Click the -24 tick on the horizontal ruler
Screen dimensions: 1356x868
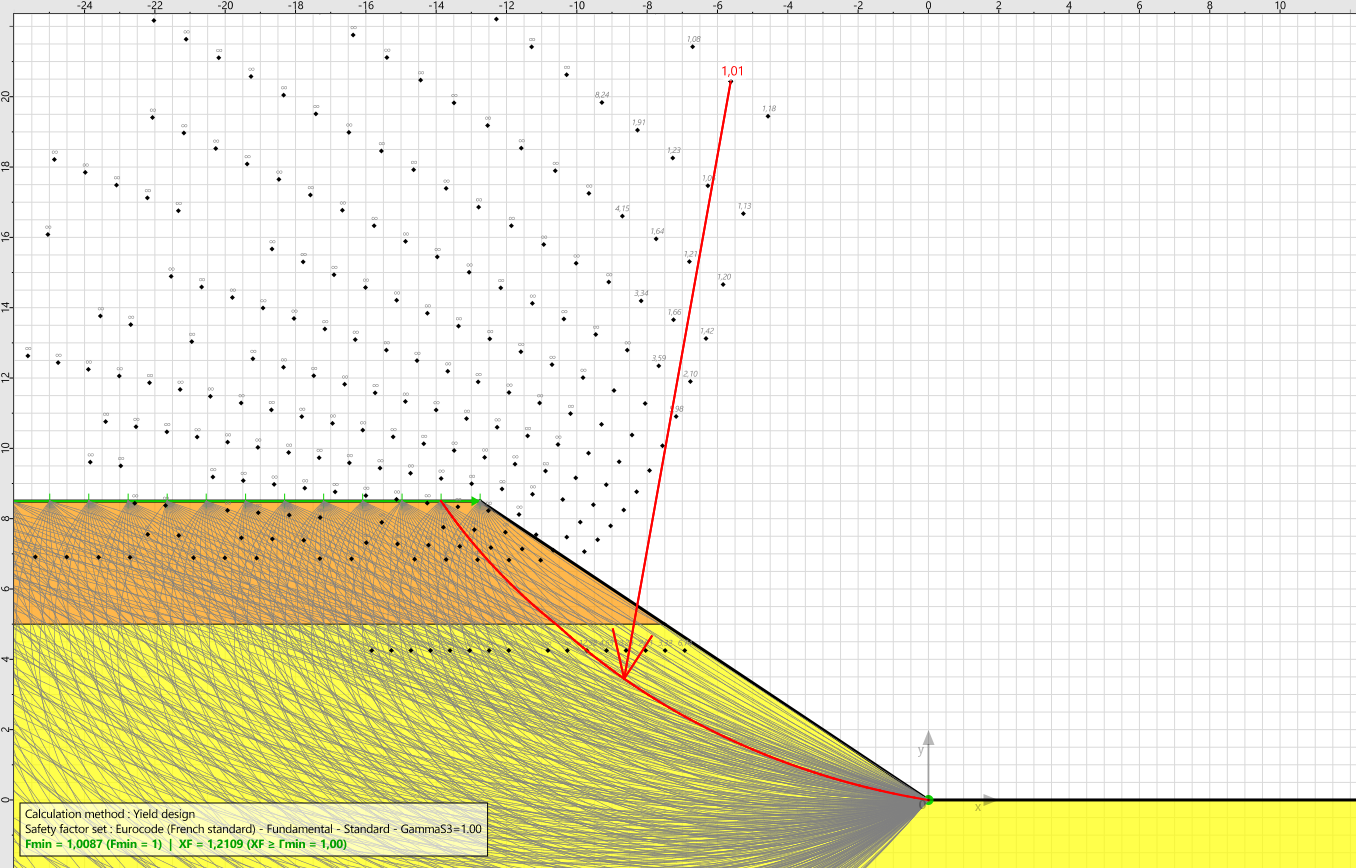pos(85,6)
